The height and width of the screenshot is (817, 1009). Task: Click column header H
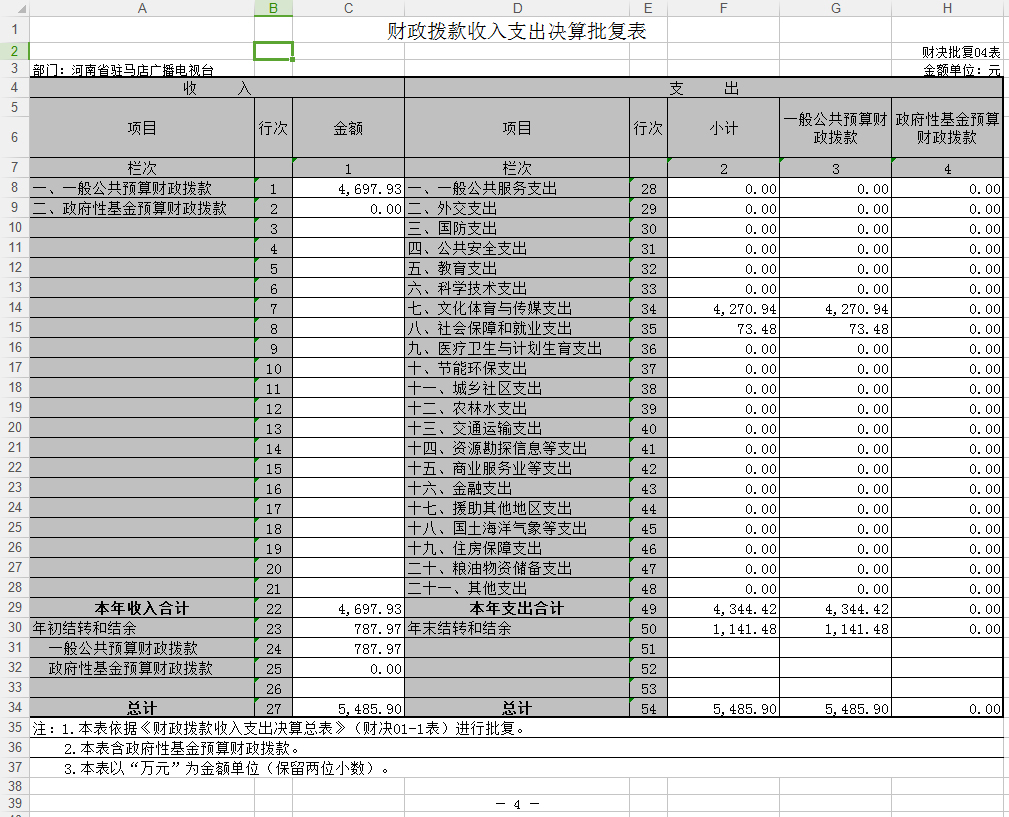pyautogui.click(x=947, y=8)
